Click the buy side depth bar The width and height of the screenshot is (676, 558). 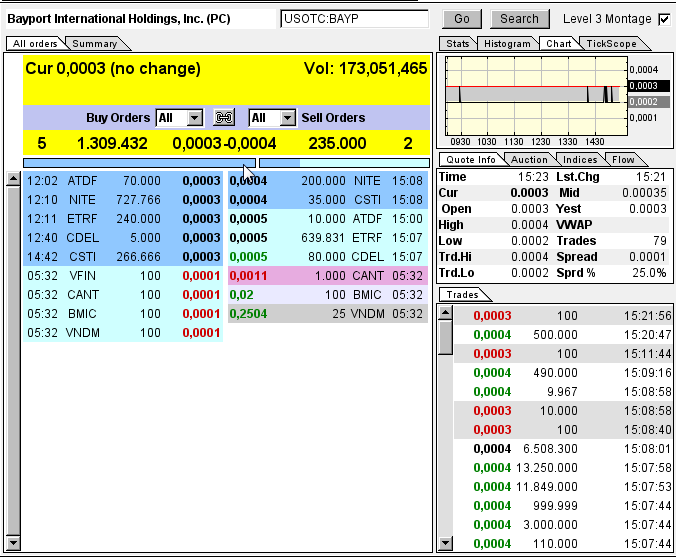click(139, 163)
